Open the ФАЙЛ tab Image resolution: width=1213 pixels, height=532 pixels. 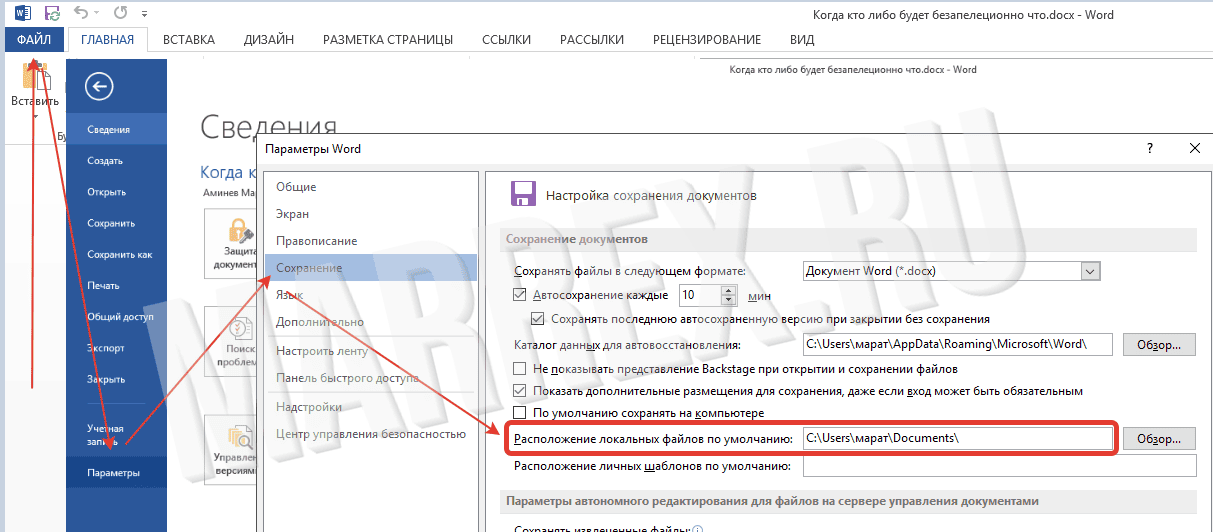[x=35, y=40]
